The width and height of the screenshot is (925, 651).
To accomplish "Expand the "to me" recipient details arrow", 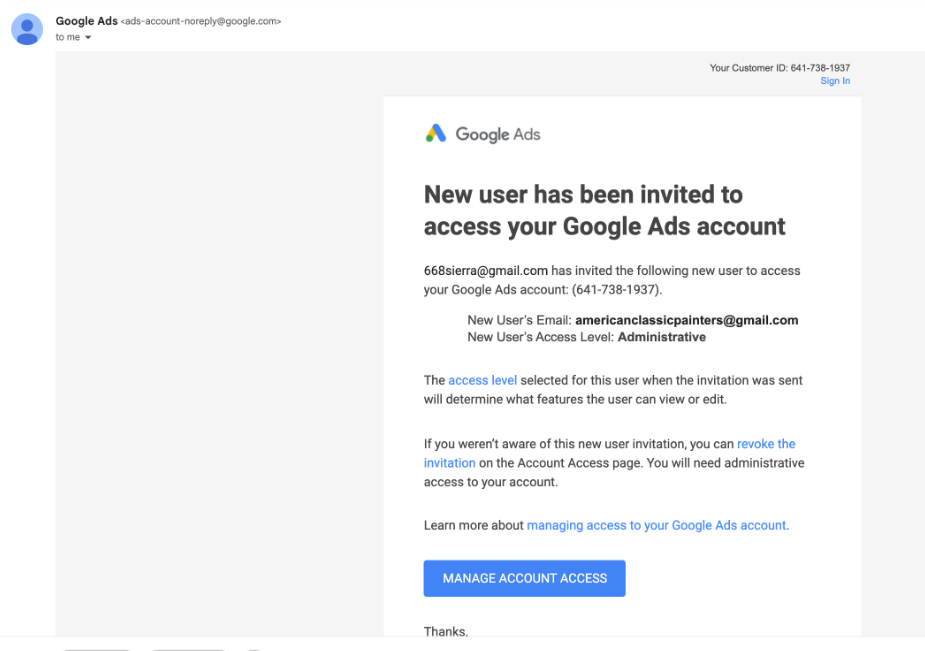I will (x=87, y=38).
